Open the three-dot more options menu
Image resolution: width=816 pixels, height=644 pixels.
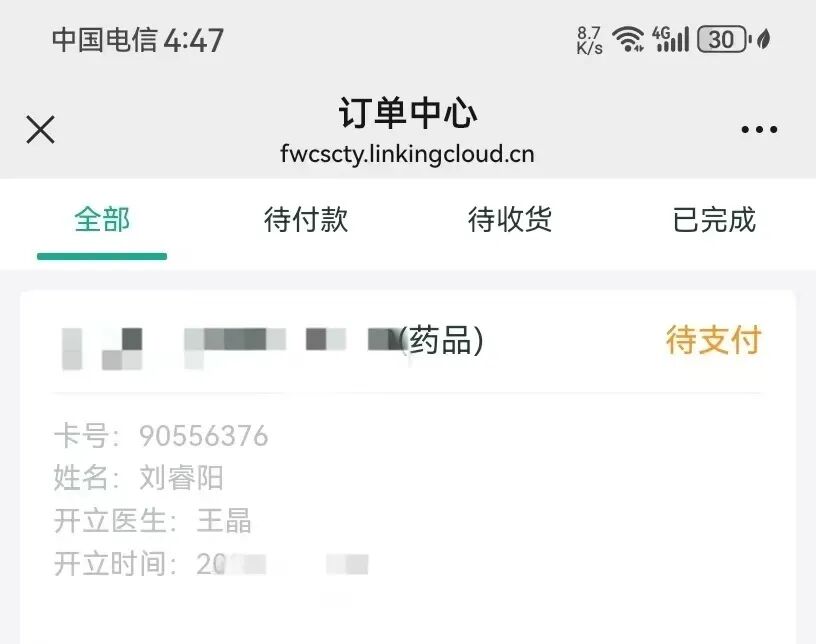click(759, 129)
